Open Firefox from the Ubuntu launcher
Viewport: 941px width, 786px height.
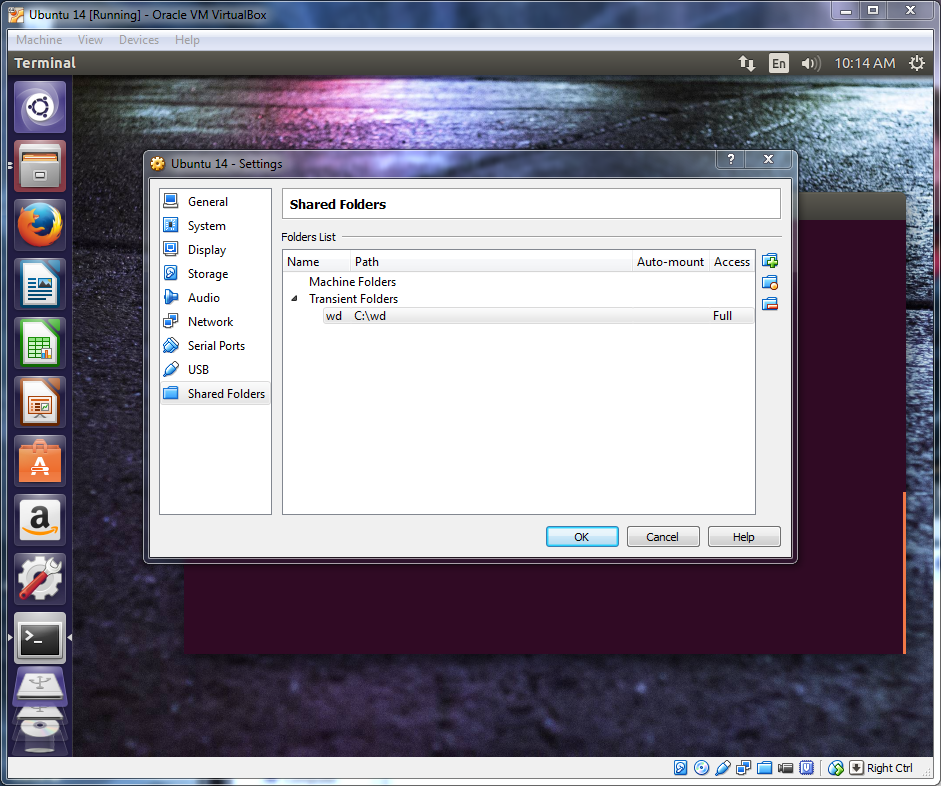[x=39, y=225]
